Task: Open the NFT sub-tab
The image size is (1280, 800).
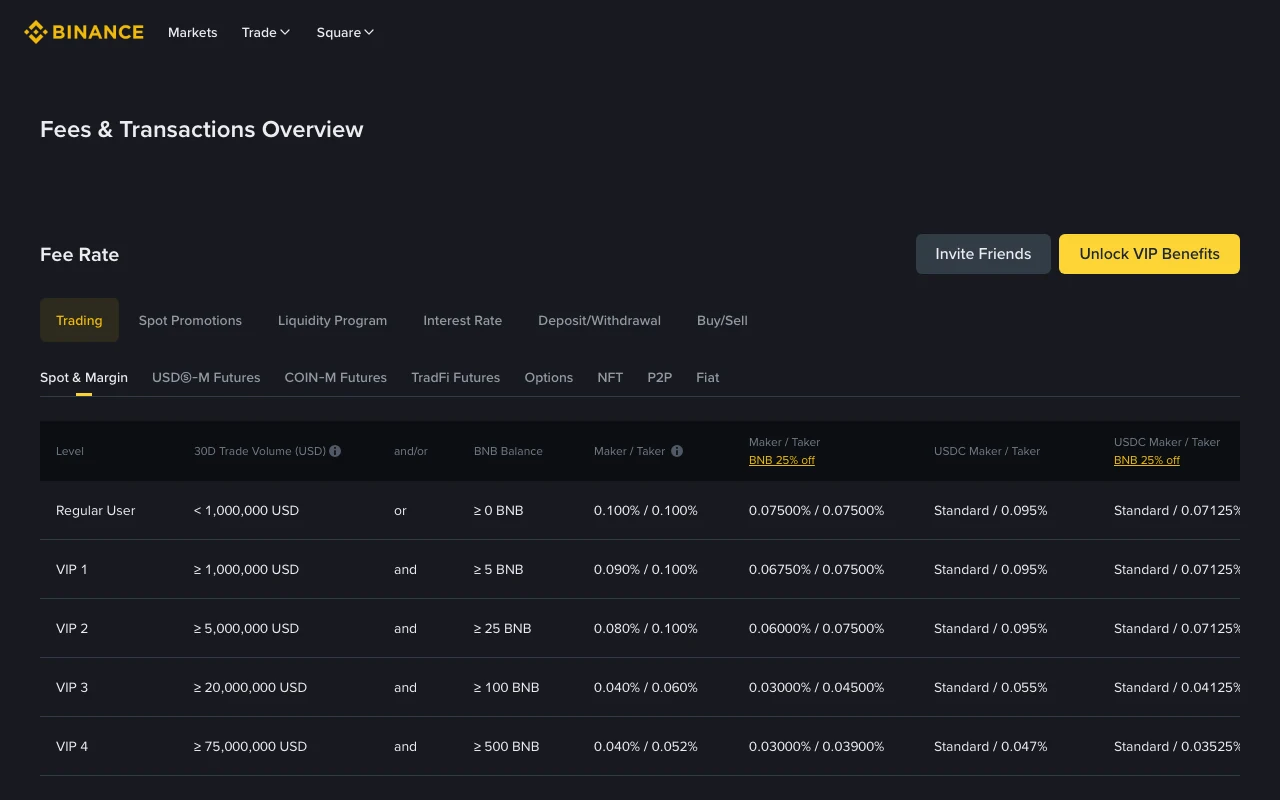Action: (610, 377)
